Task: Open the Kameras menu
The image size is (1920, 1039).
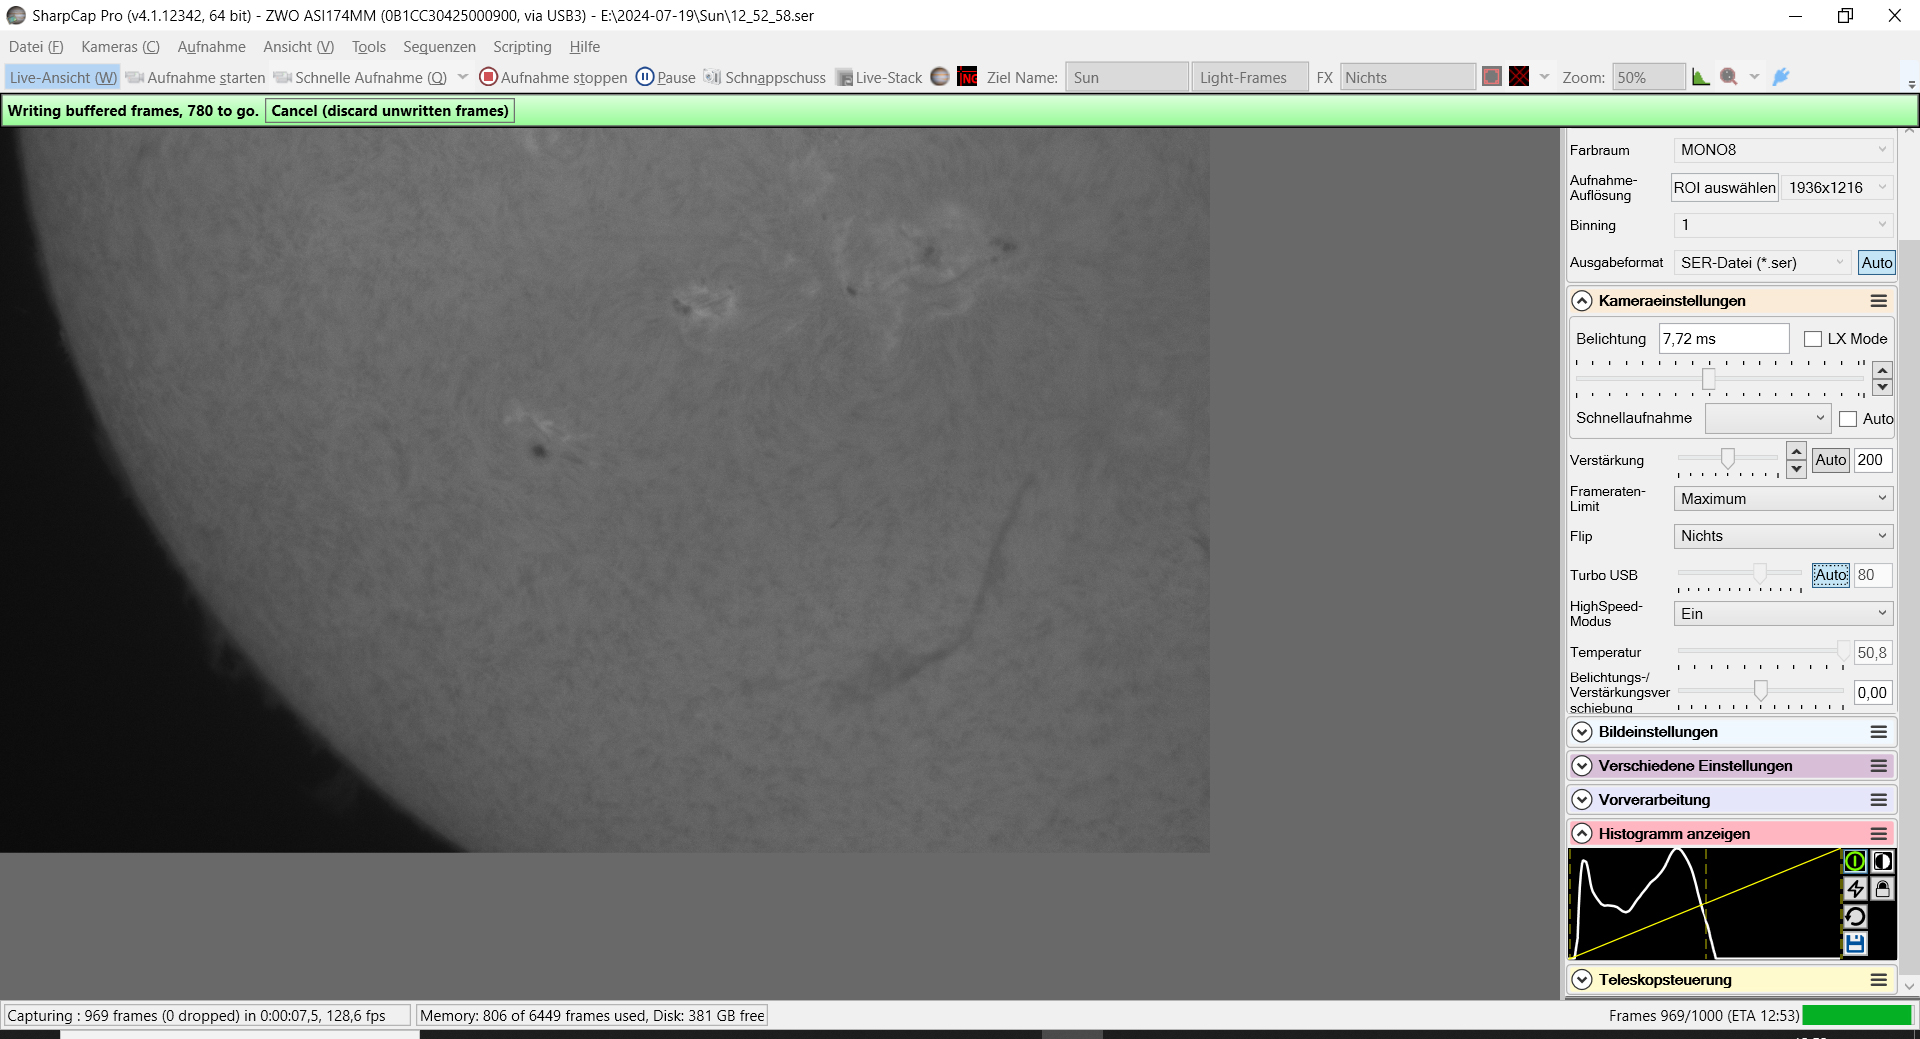Action: [x=120, y=47]
